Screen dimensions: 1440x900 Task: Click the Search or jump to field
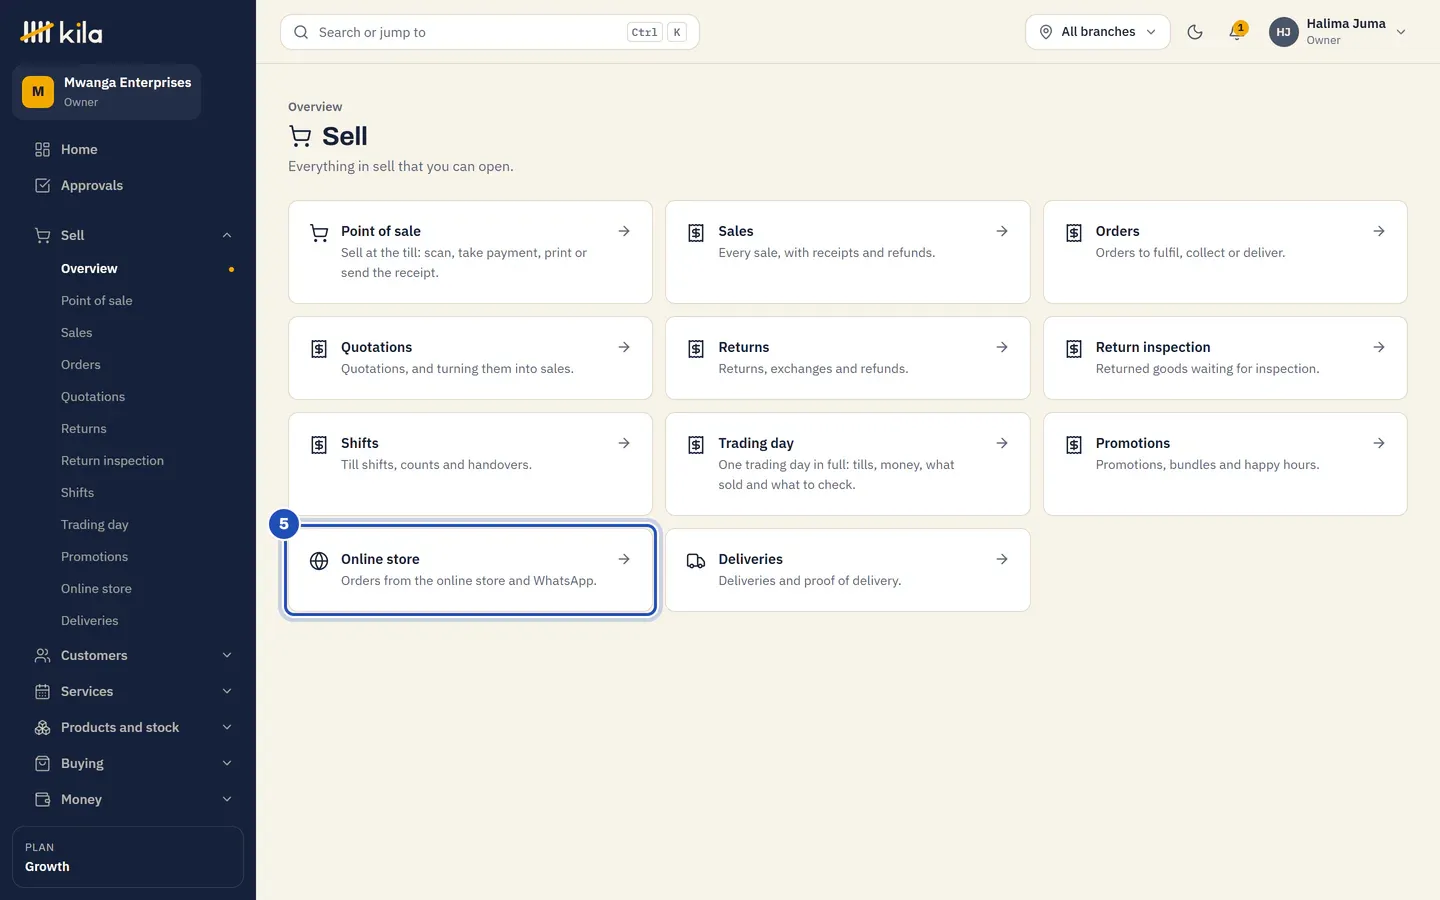(490, 32)
